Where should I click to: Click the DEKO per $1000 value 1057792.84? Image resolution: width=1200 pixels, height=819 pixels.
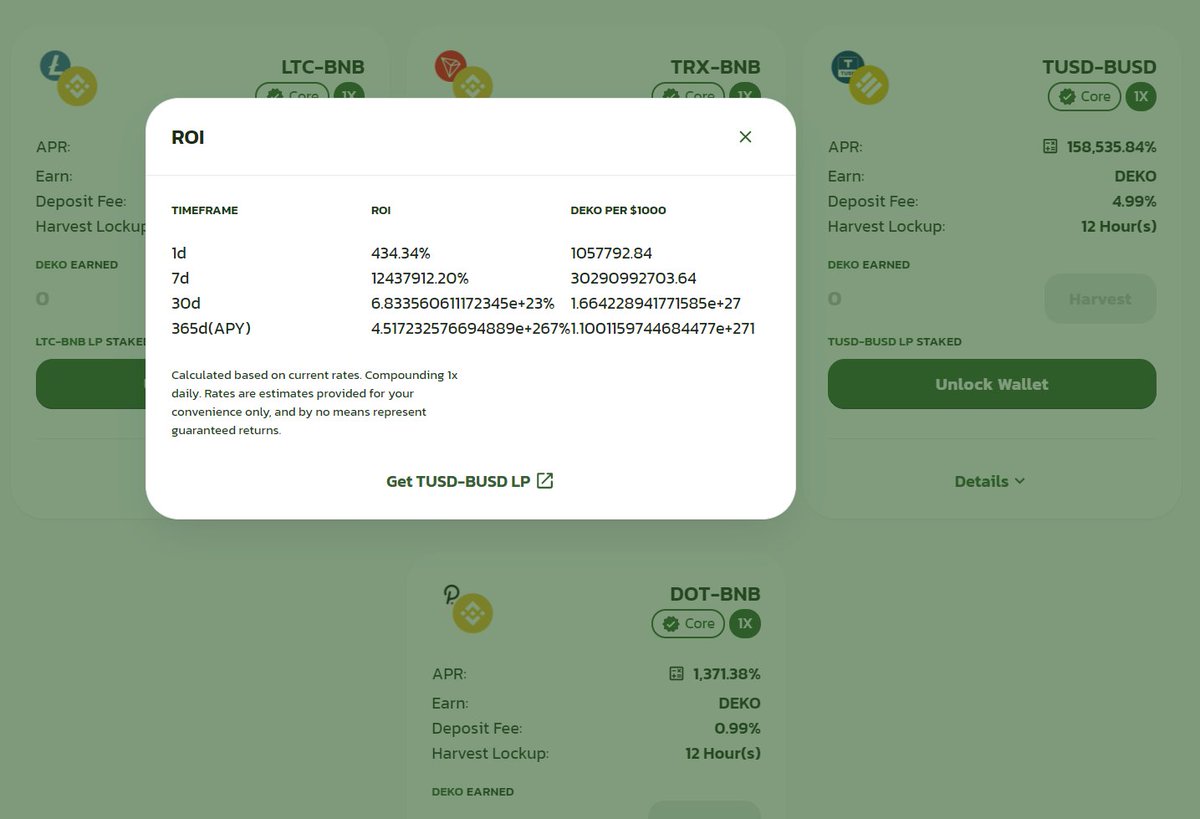tap(611, 254)
